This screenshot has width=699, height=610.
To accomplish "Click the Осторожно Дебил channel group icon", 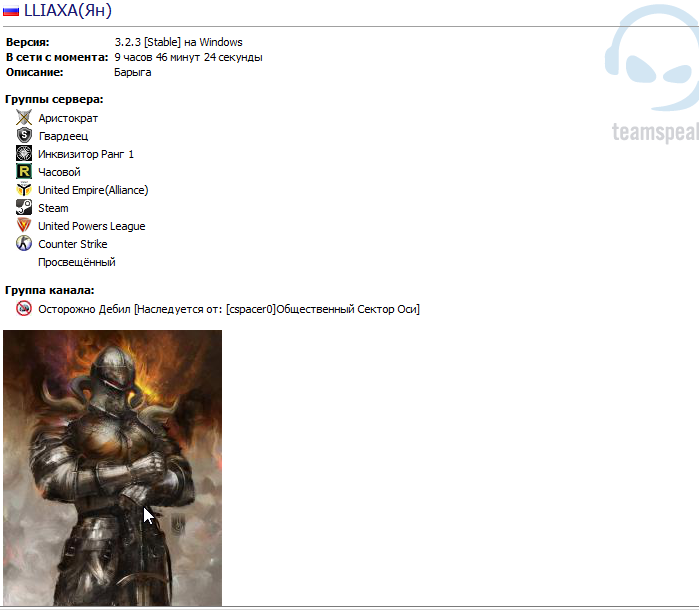I will click(24, 309).
